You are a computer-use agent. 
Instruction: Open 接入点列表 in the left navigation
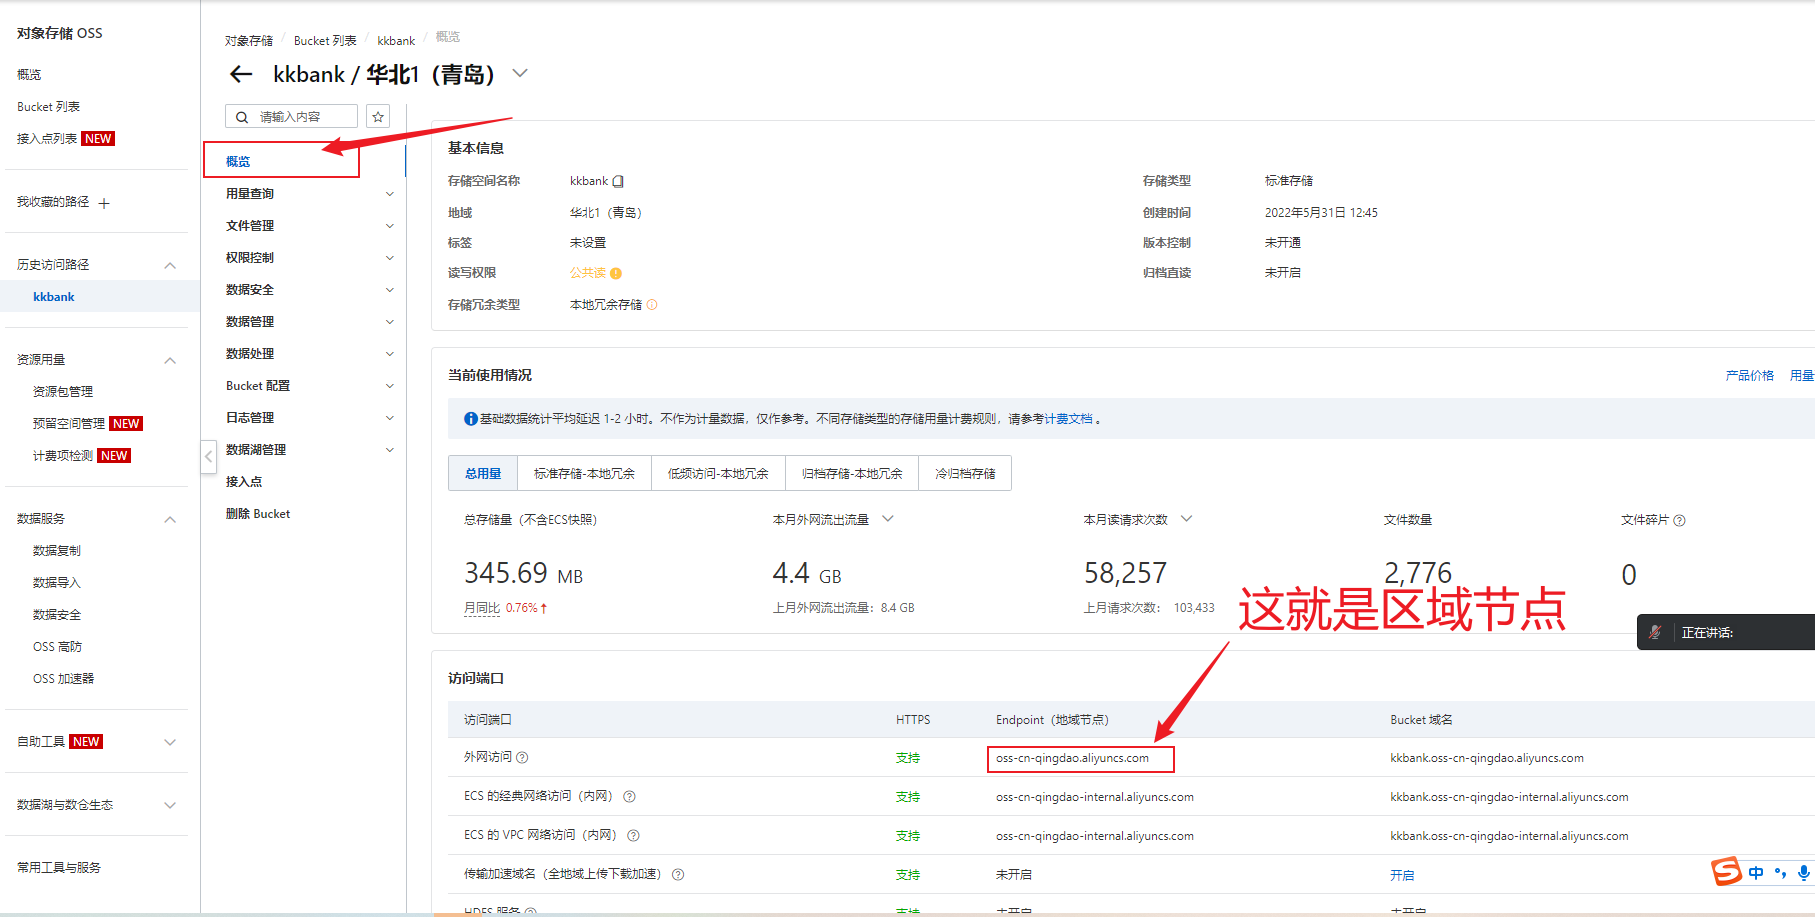47,139
